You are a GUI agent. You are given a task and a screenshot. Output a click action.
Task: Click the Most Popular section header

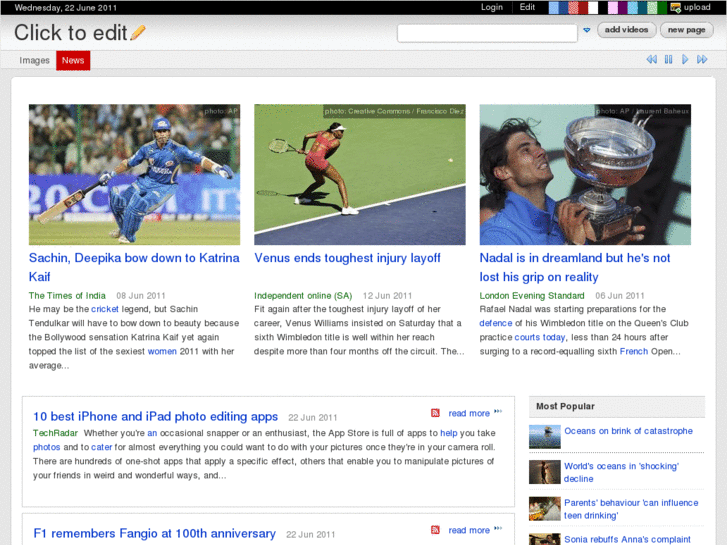pos(617,406)
